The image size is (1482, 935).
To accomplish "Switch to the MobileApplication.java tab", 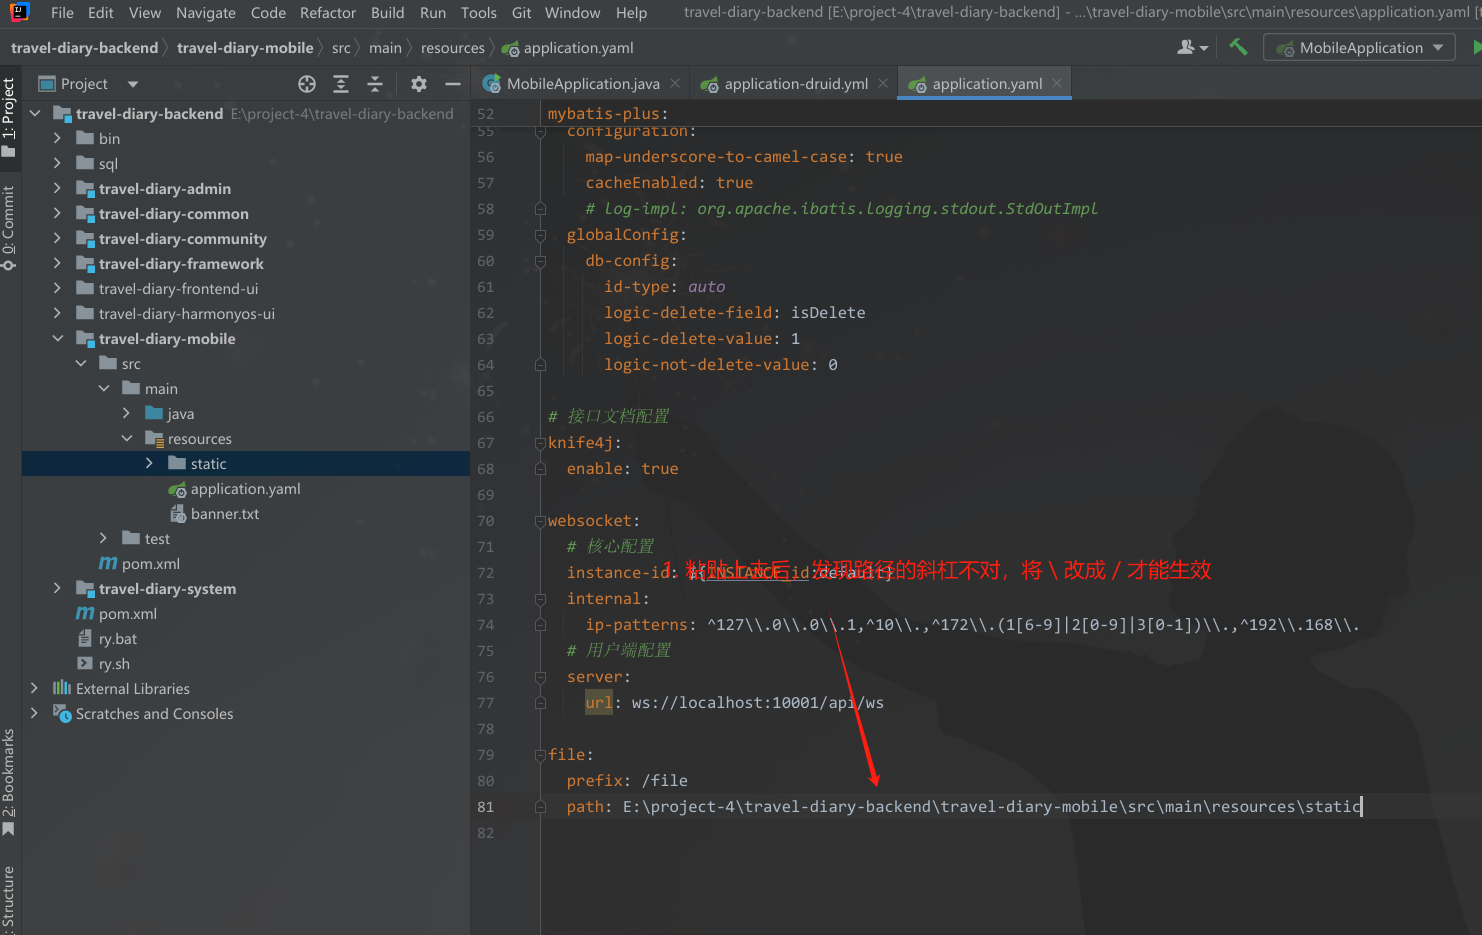I will coord(581,84).
